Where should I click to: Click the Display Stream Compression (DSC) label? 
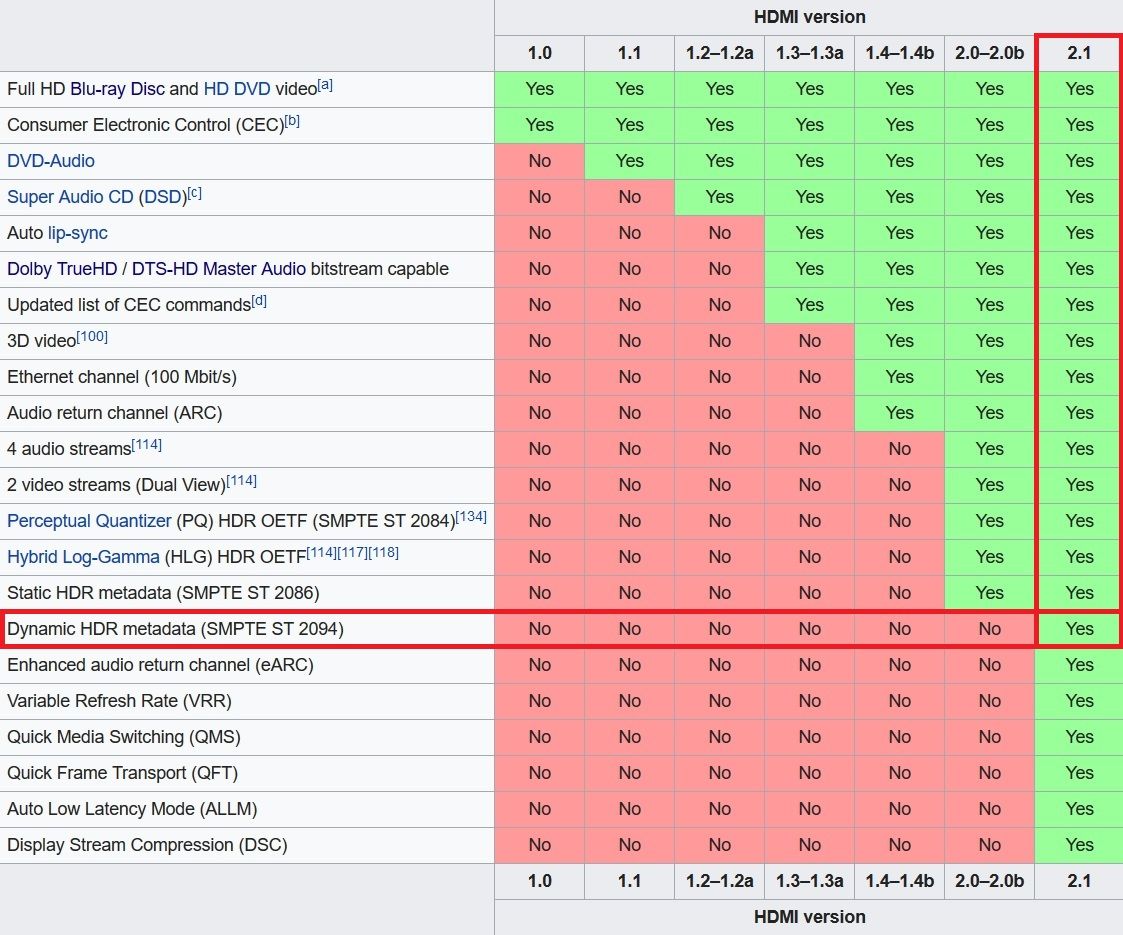click(x=148, y=846)
